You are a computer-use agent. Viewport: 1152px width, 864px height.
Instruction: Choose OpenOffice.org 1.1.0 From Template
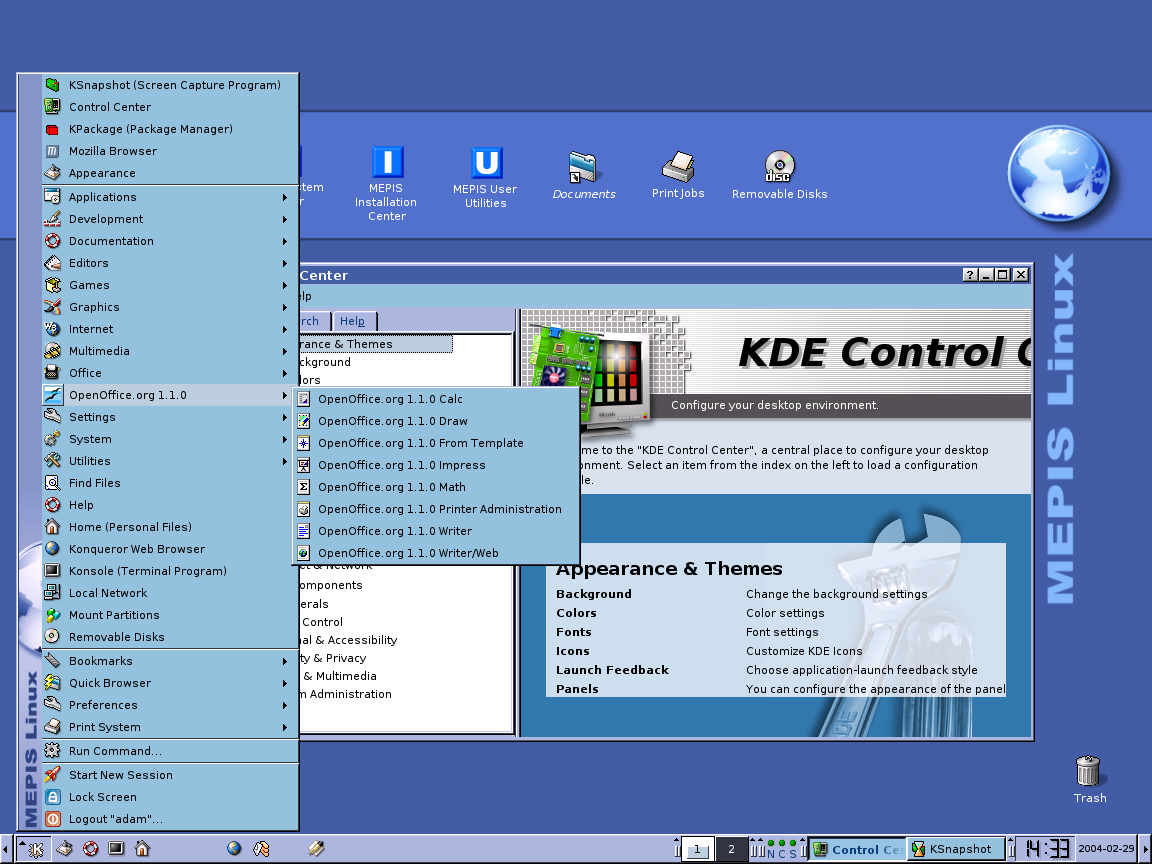[436, 443]
